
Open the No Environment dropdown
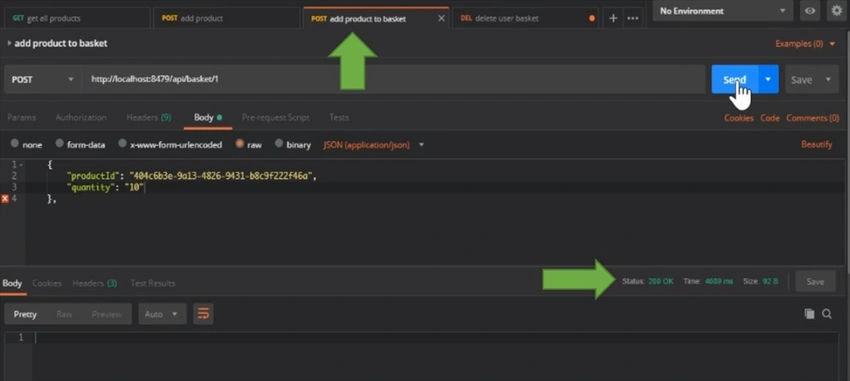coord(723,11)
